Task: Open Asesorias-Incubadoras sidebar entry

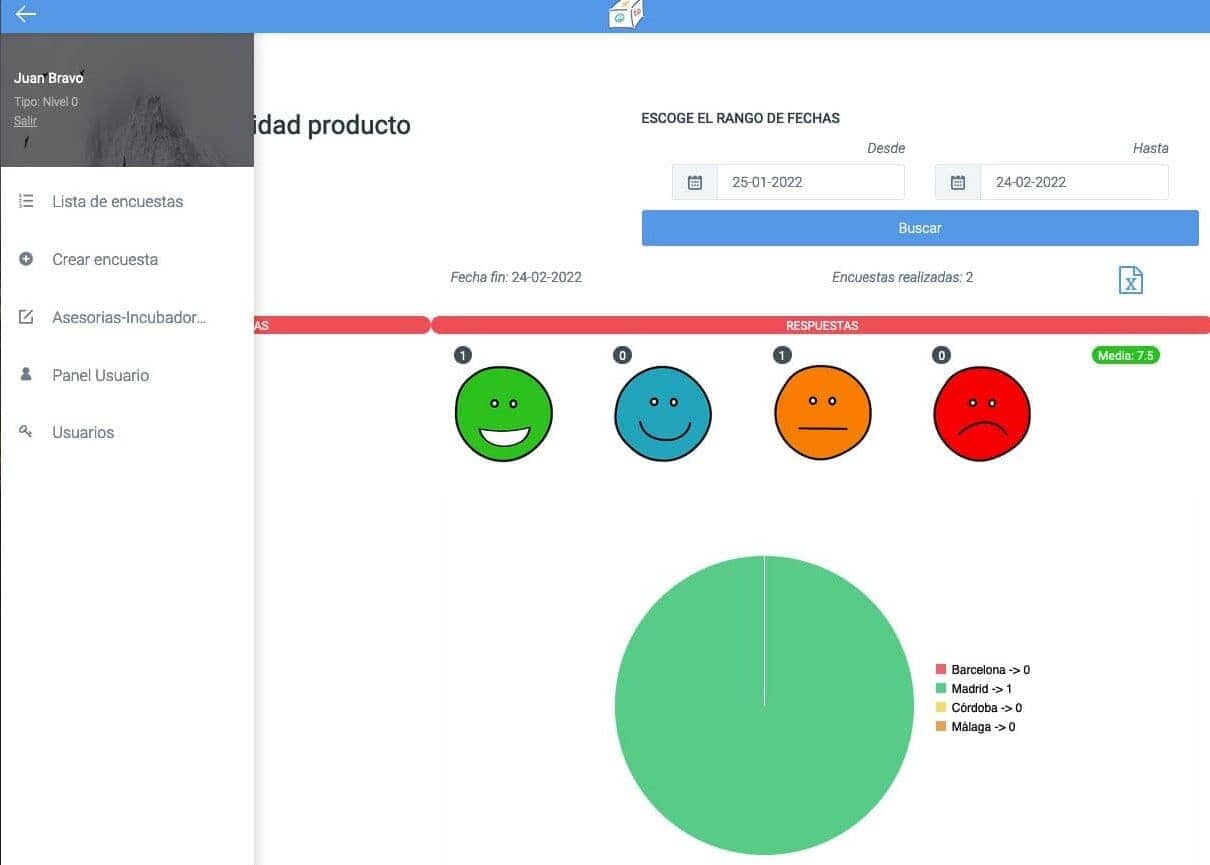Action: coord(129,317)
